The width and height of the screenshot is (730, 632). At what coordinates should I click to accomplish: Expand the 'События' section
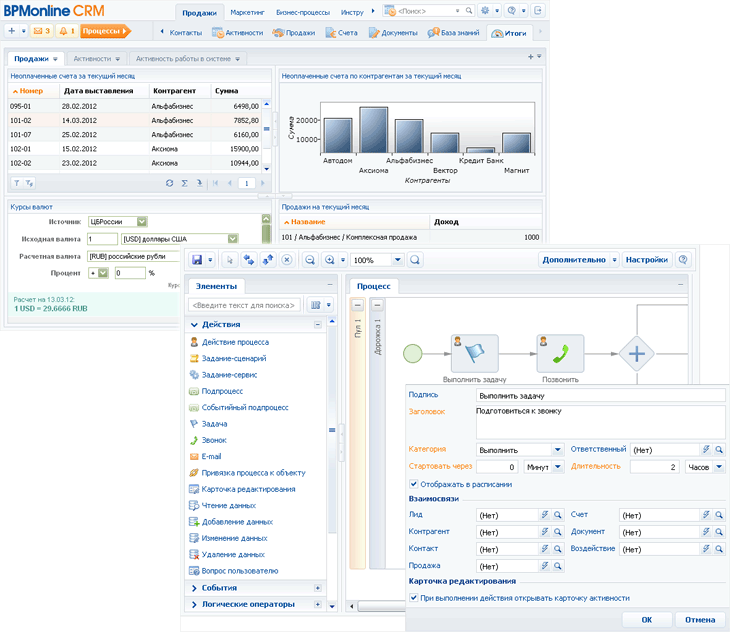(193, 588)
